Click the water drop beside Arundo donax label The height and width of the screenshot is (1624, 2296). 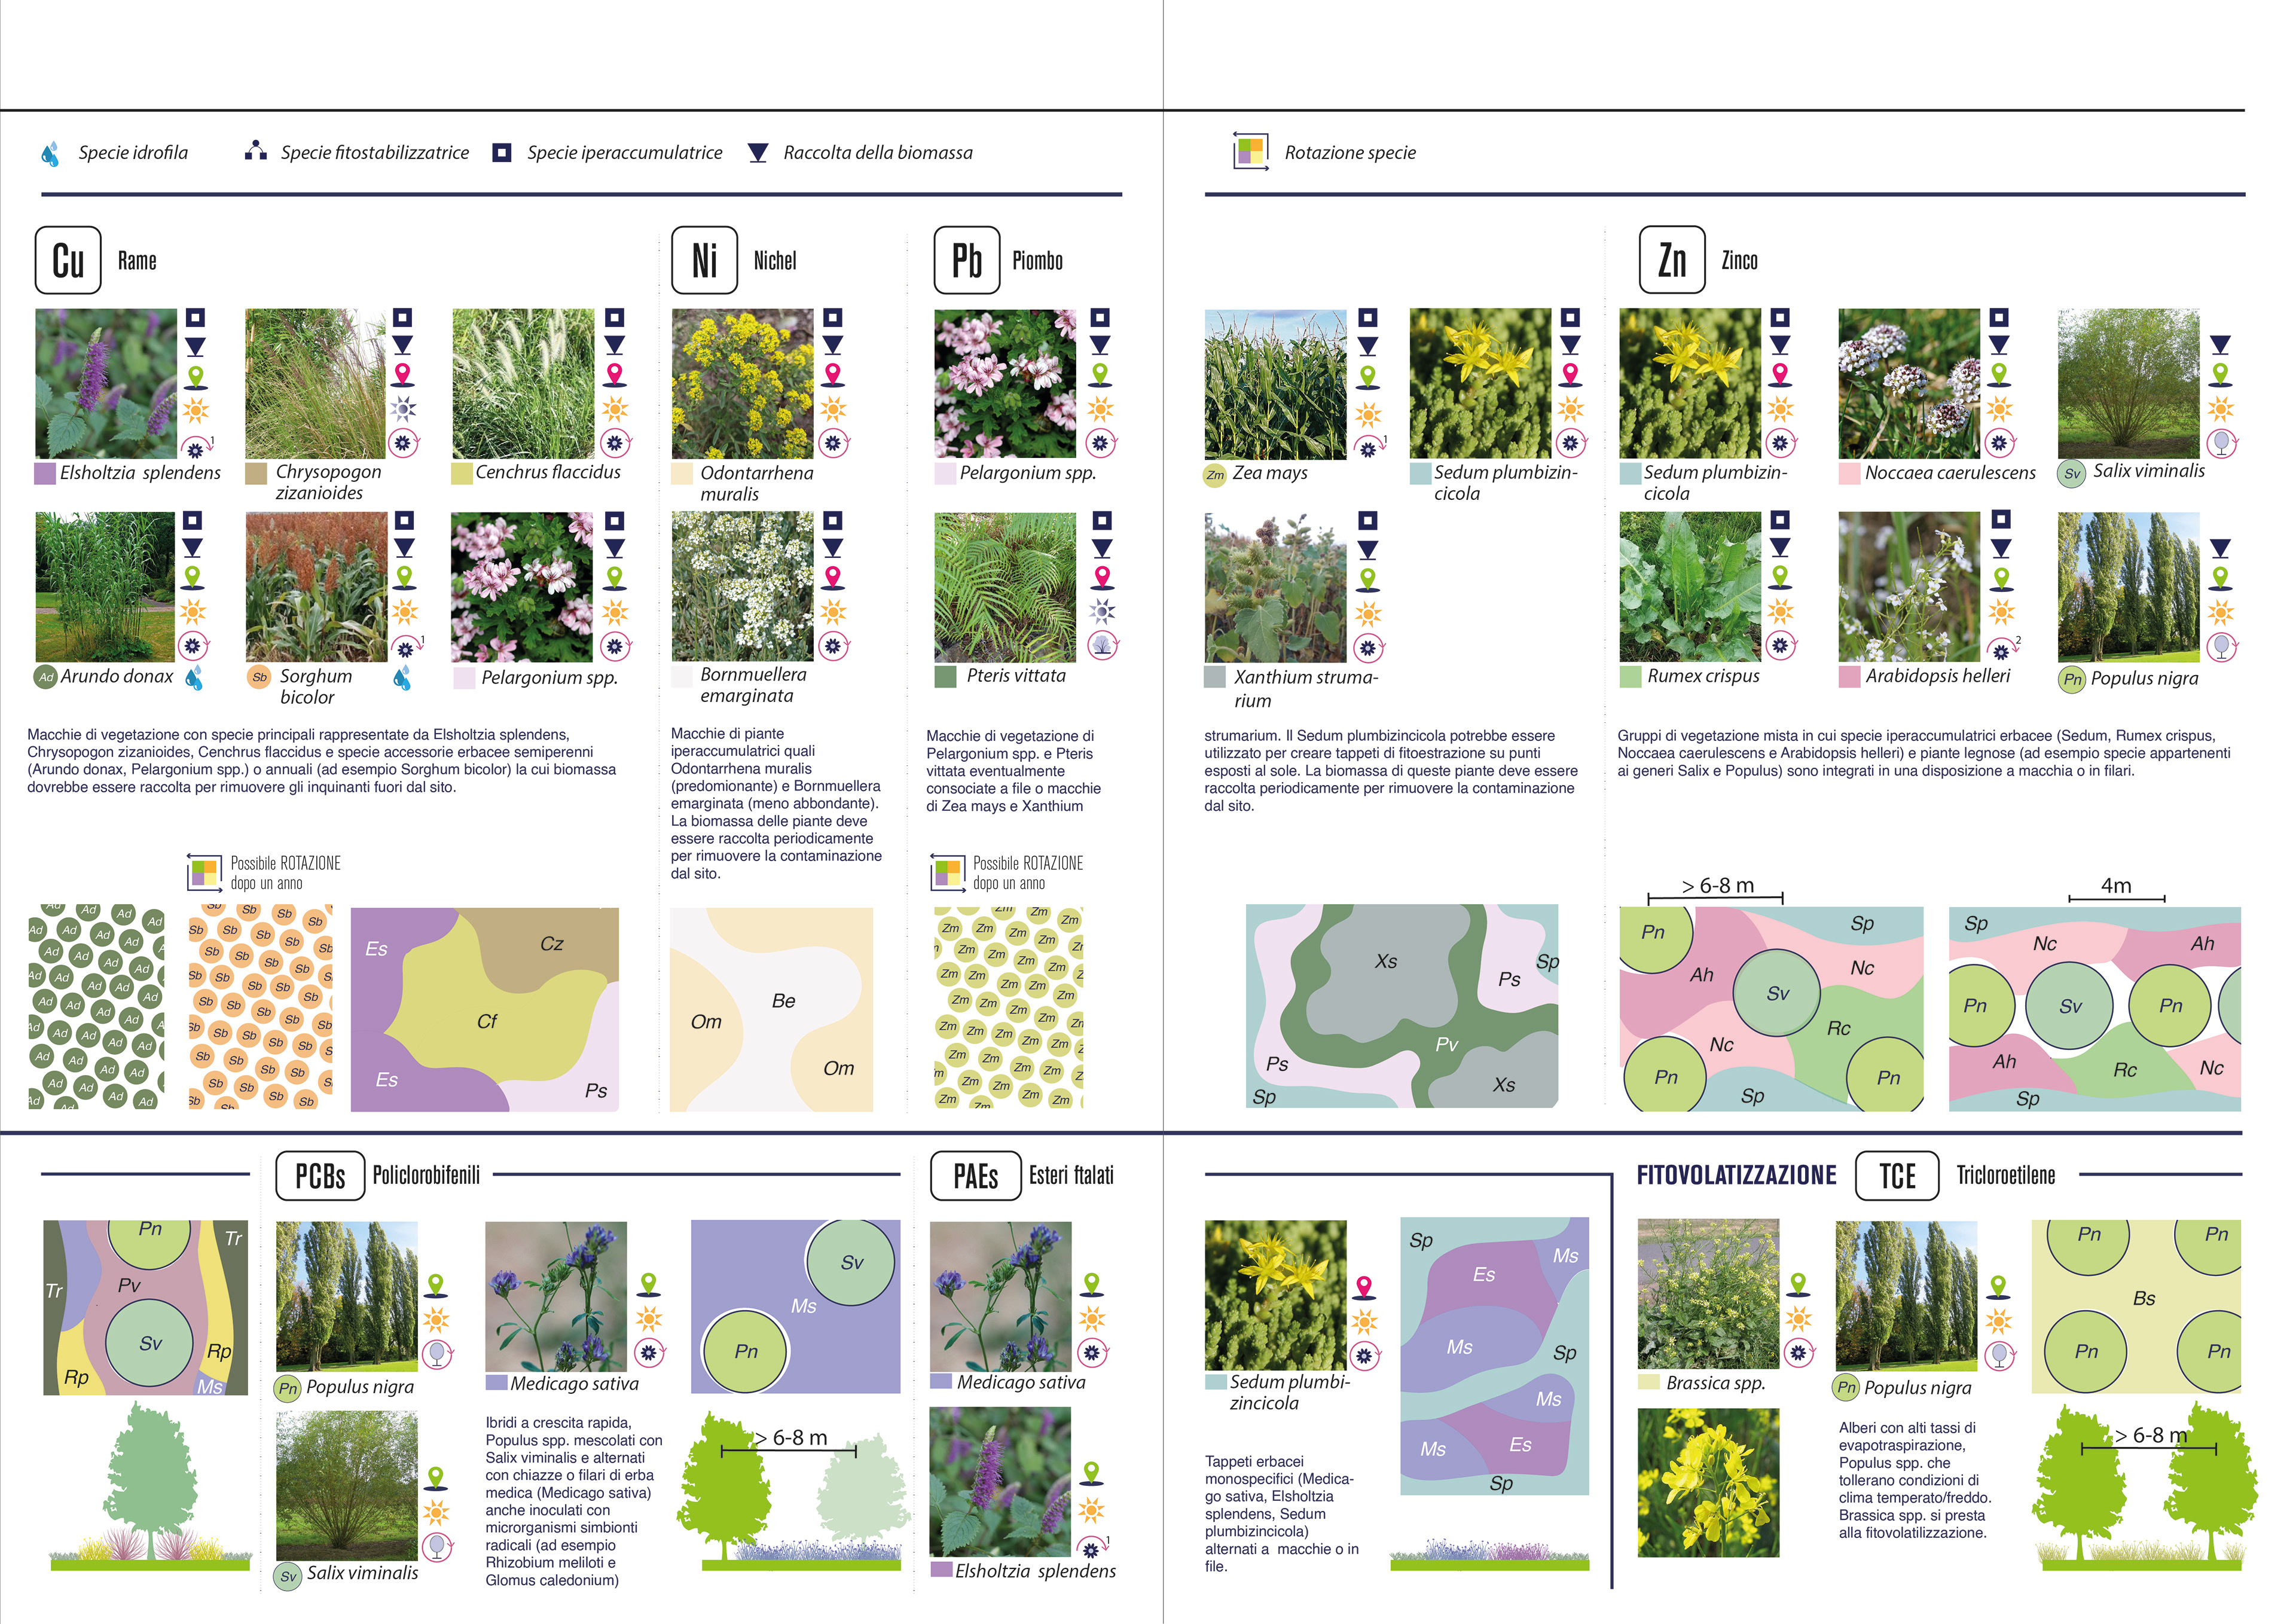pos(194,678)
